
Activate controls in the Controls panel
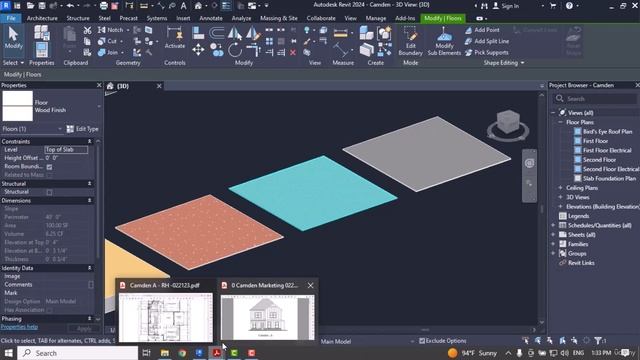pos(175,38)
